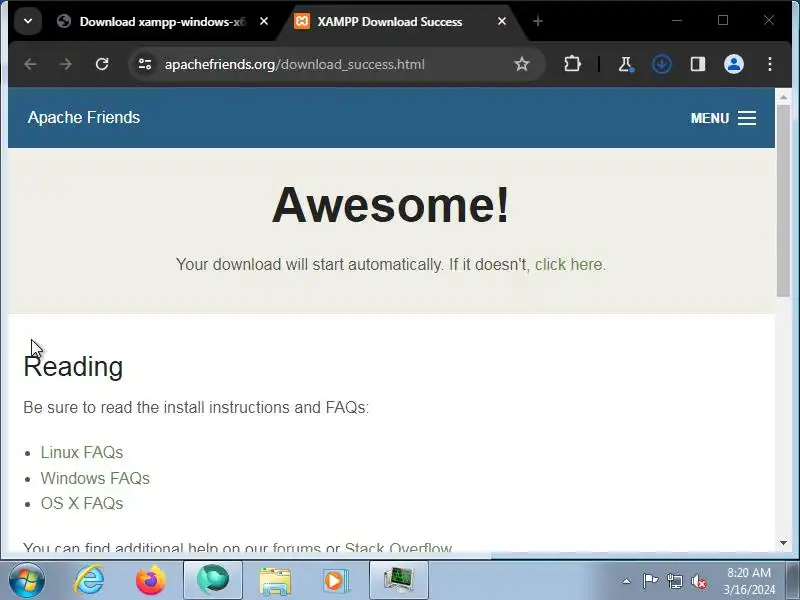
Task: Open the Windows Start menu
Action: point(27,580)
